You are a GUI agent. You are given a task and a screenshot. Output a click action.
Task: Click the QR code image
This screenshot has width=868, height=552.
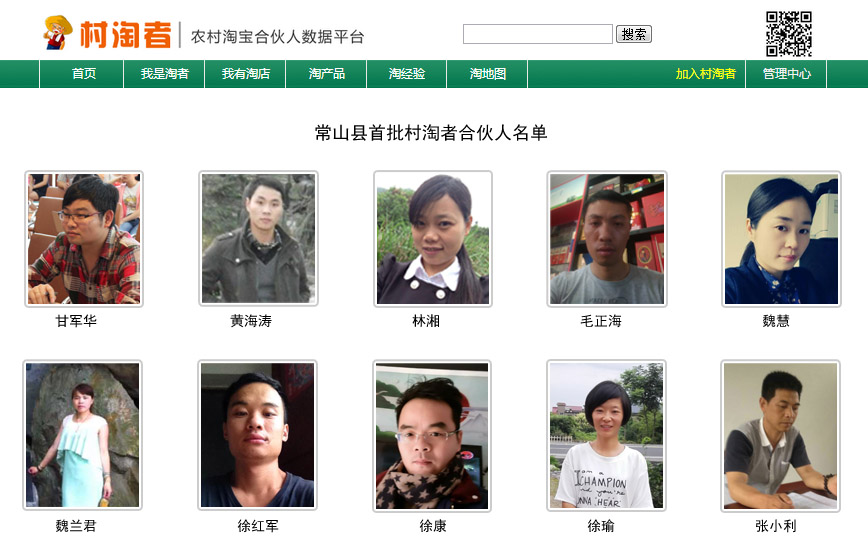pos(789,34)
